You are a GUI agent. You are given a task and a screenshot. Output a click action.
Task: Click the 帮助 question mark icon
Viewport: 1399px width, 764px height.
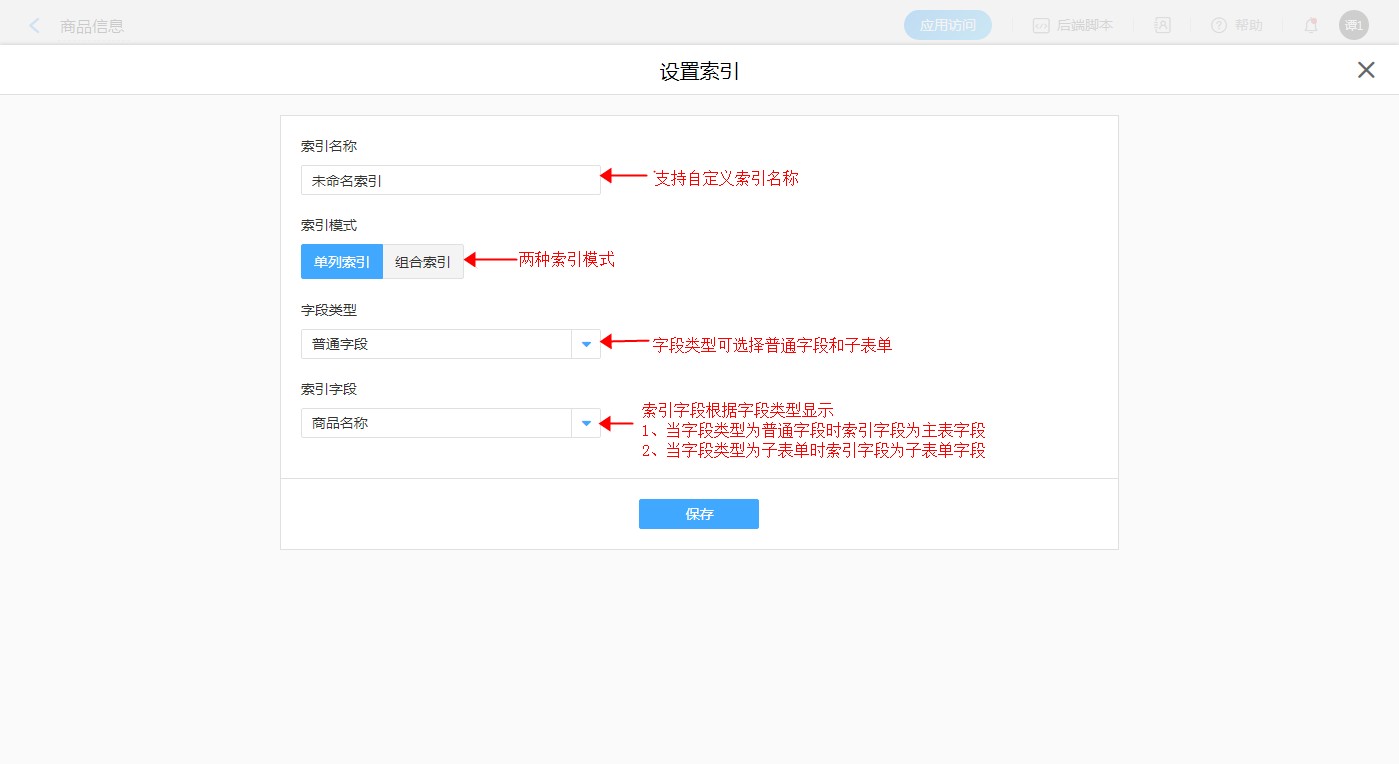[1218, 26]
